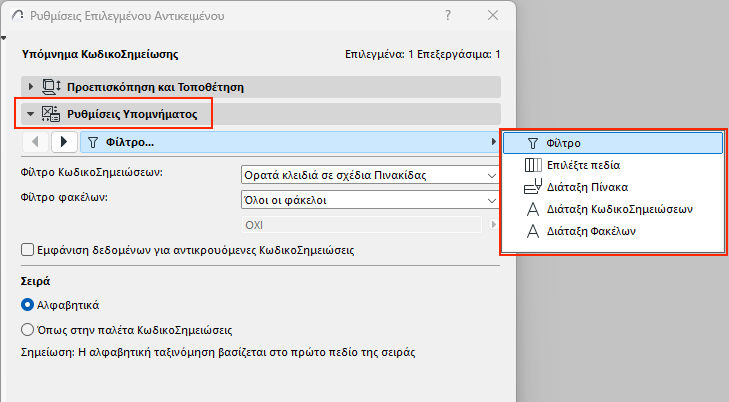This screenshot has height=402, width=729.
Task: Open the Φίλτρο... page selector dropdown
Action: 289,142
